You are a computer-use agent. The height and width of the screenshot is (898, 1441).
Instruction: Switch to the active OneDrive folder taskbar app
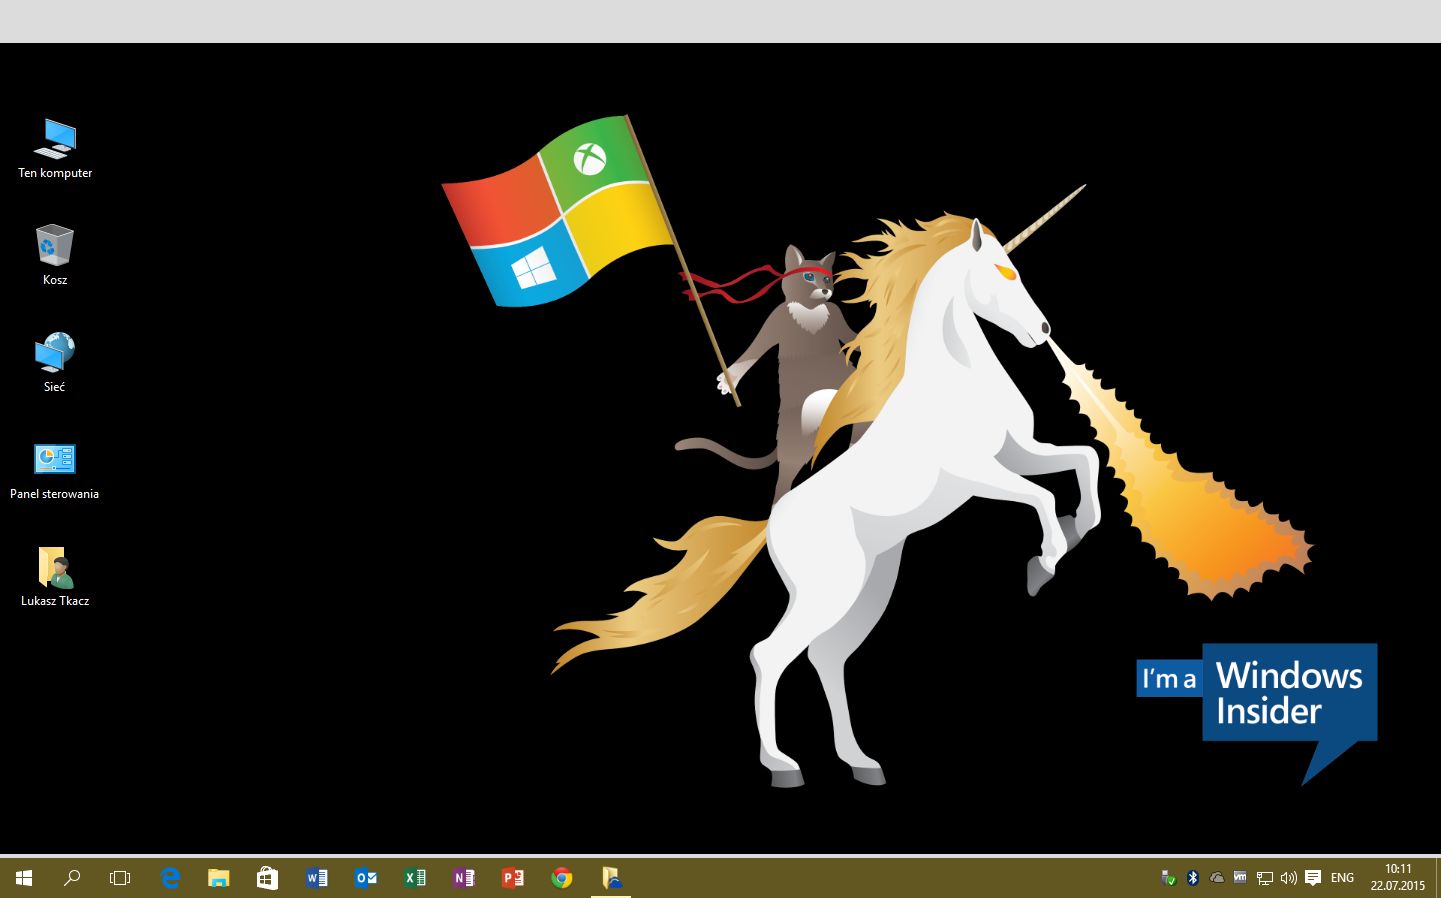[x=611, y=878]
